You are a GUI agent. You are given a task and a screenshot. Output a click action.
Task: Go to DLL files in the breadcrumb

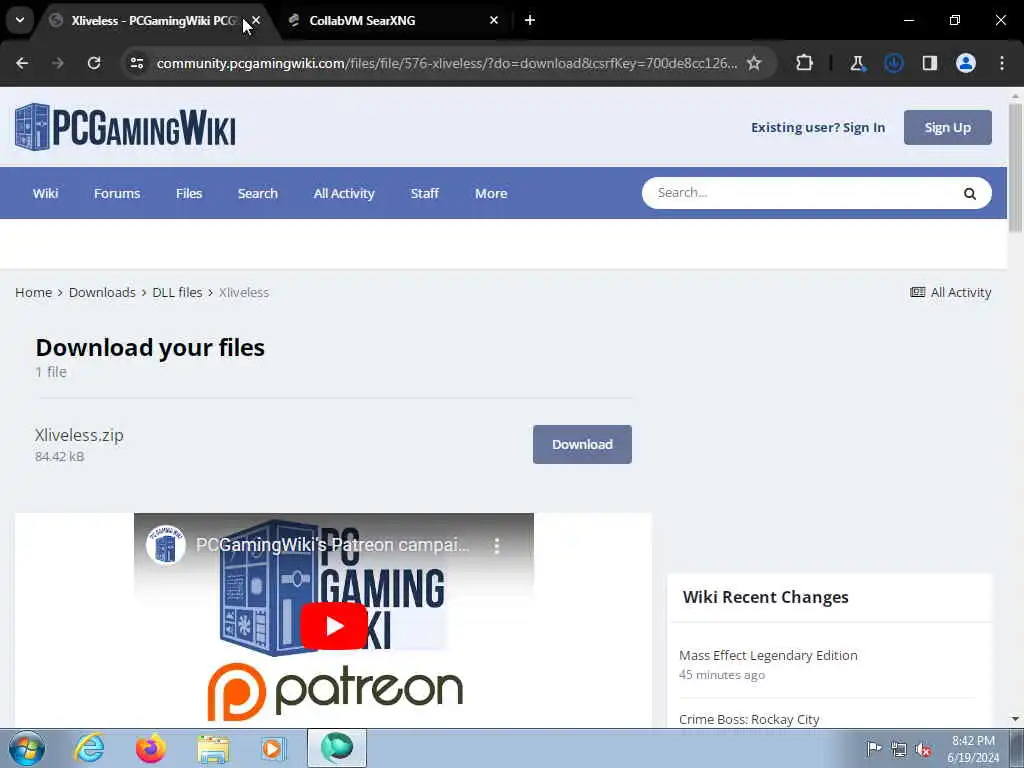click(177, 293)
